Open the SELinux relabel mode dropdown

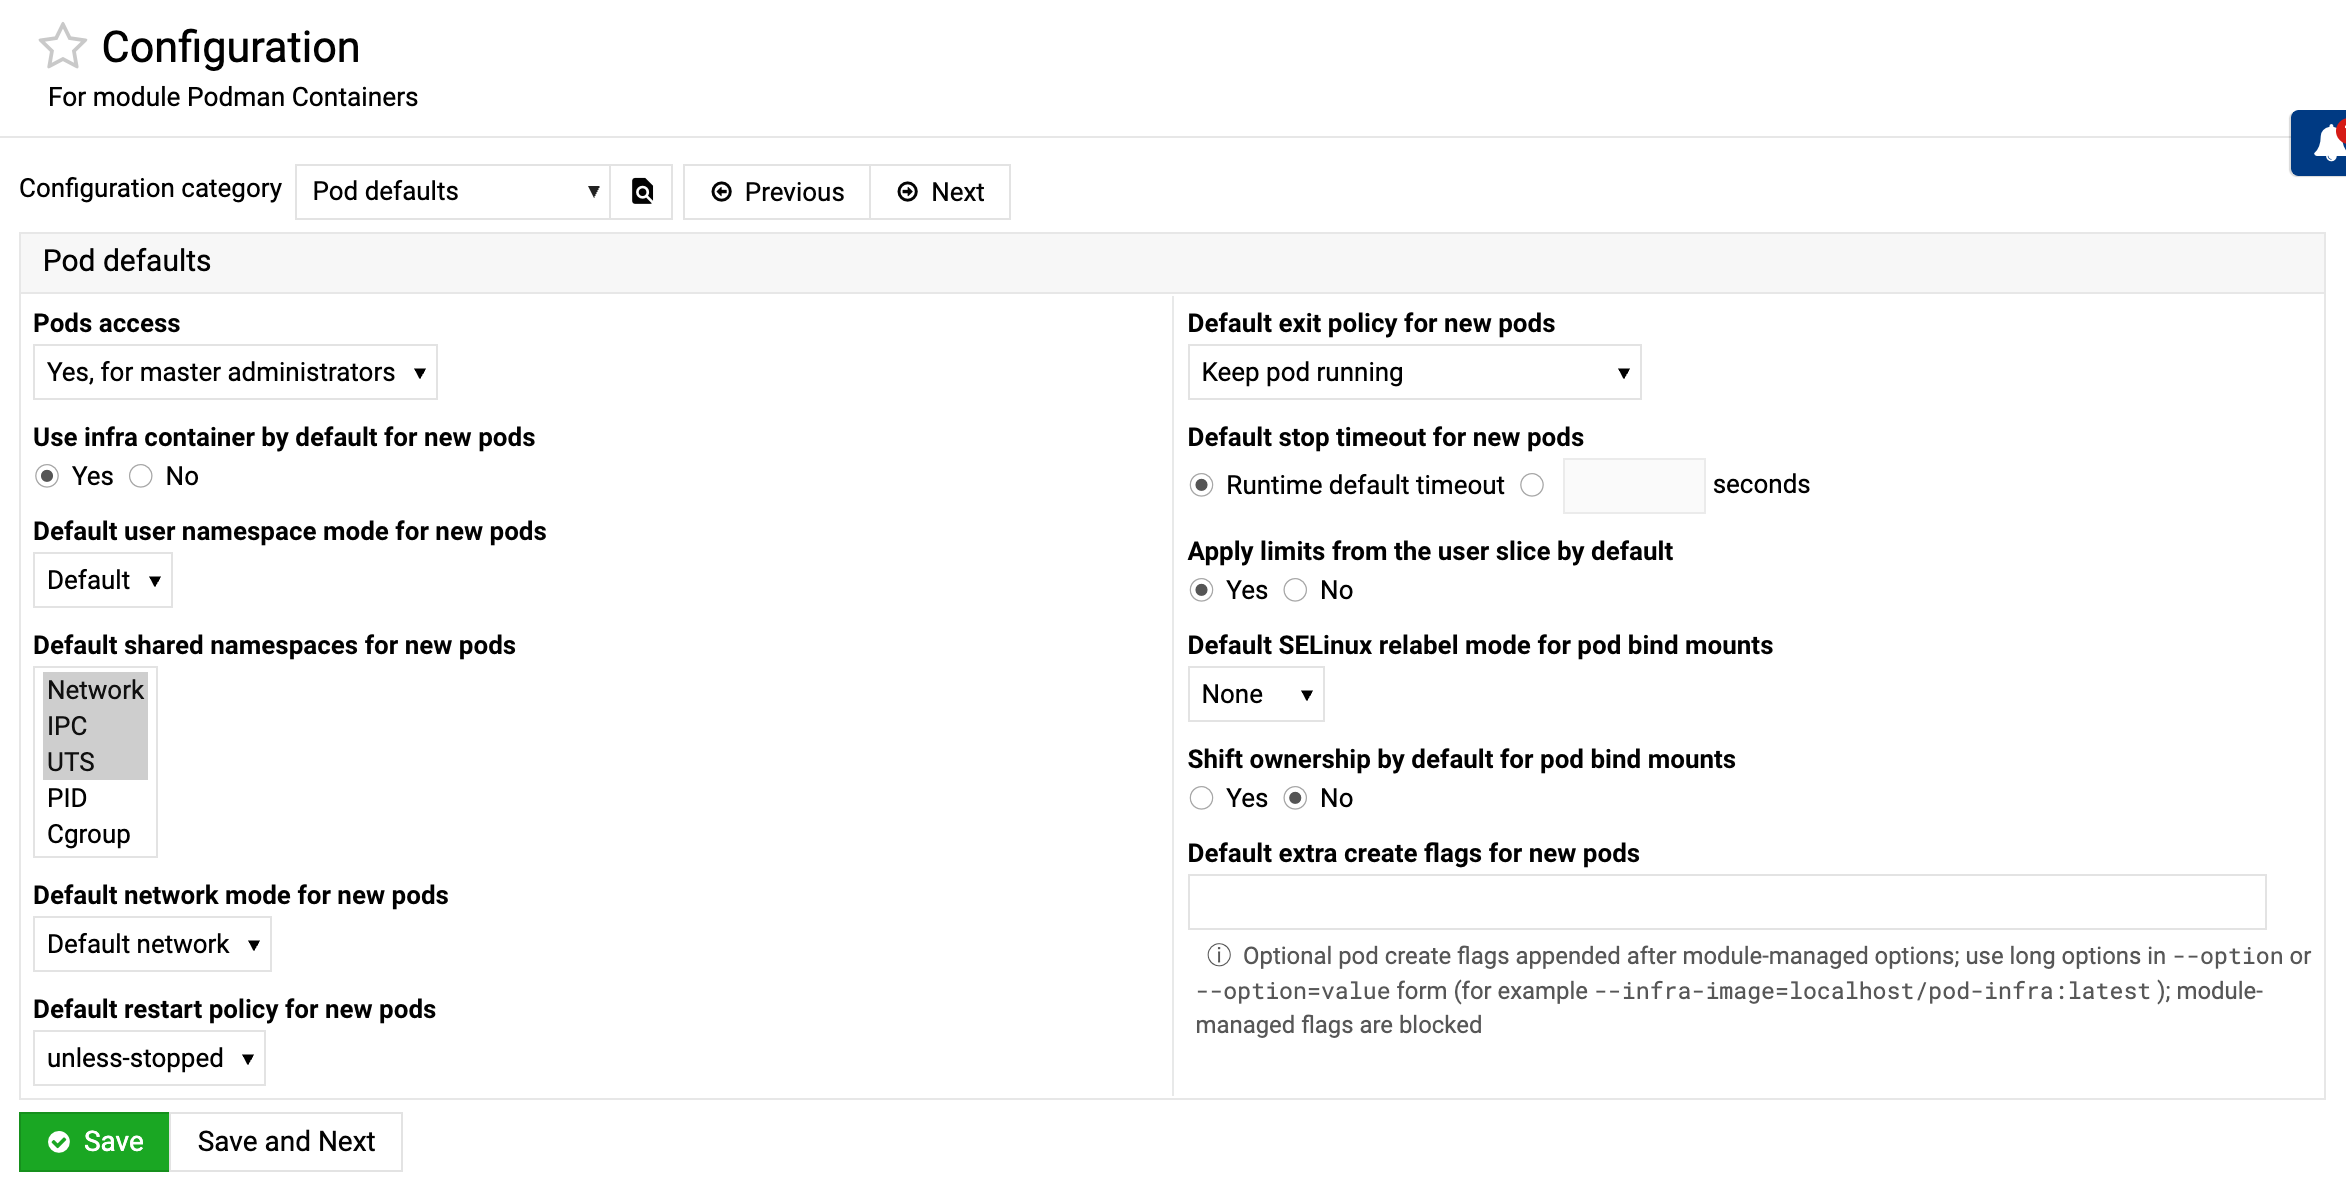tap(1255, 694)
